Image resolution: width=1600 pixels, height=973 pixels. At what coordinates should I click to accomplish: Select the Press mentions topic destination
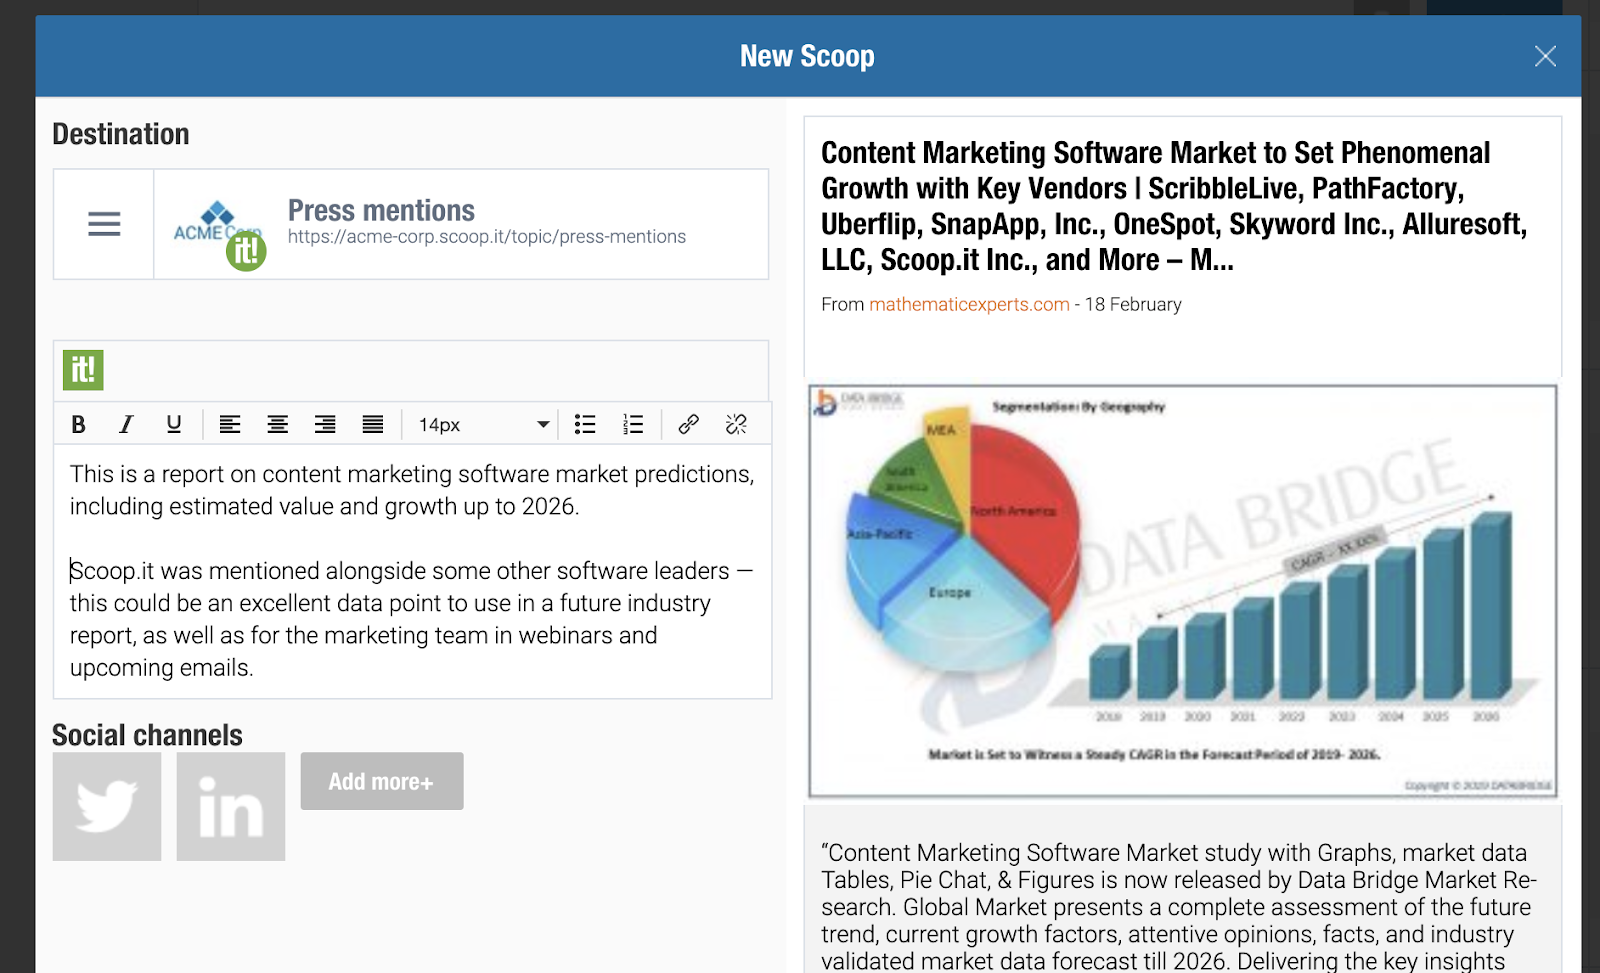[x=461, y=224]
